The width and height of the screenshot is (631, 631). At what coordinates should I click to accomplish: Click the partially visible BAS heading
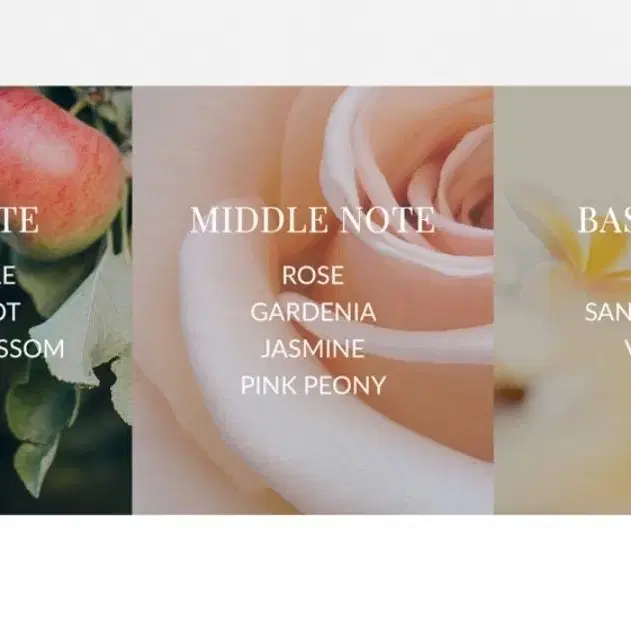[x=604, y=220]
